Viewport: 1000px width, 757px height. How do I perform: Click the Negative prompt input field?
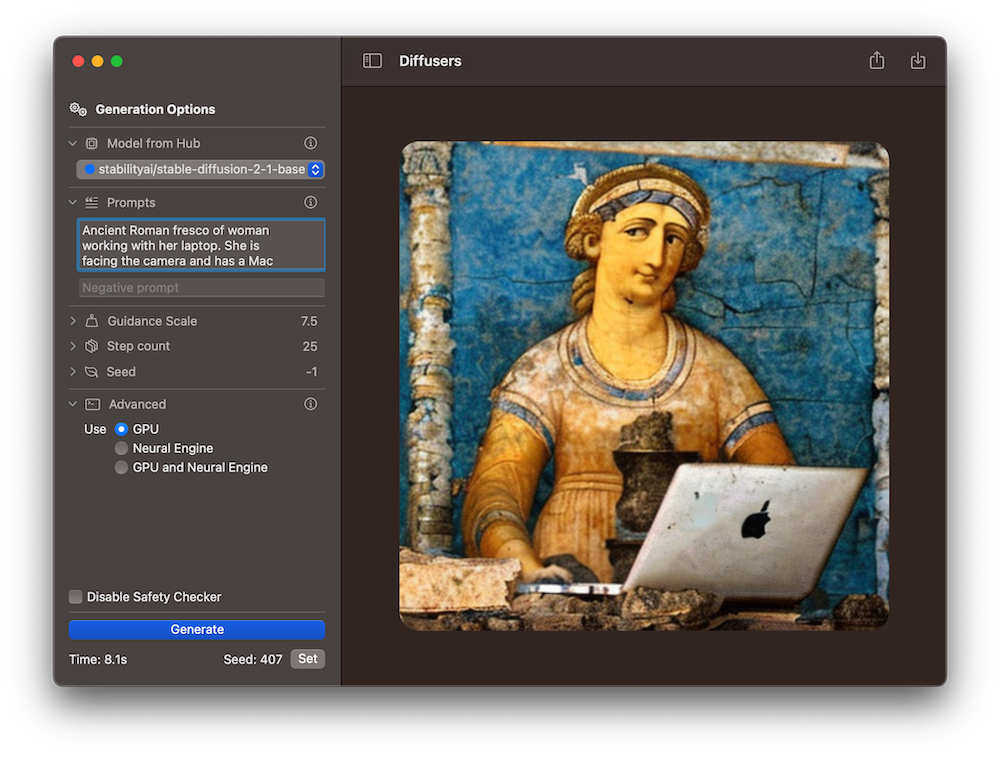coord(200,287)
